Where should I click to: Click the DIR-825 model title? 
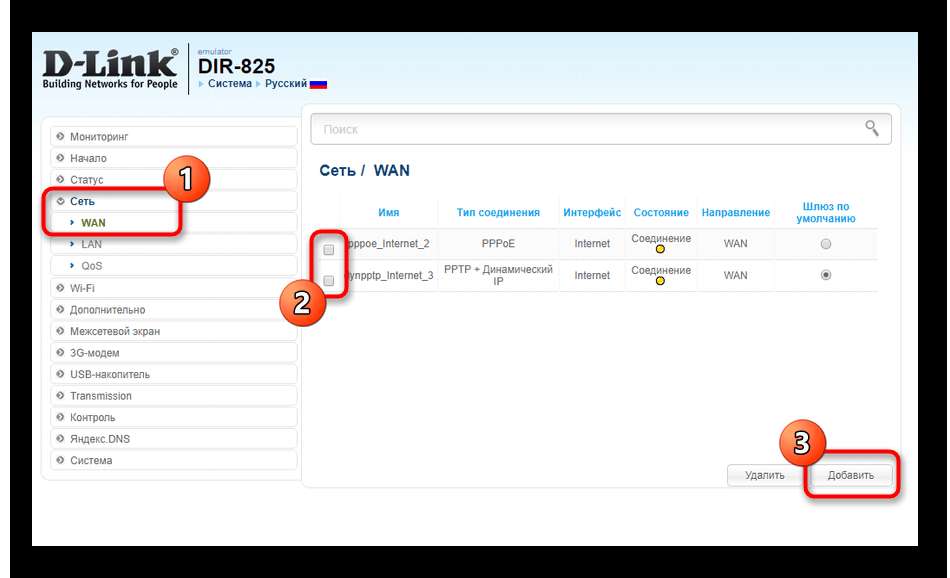tap(236, 66)
